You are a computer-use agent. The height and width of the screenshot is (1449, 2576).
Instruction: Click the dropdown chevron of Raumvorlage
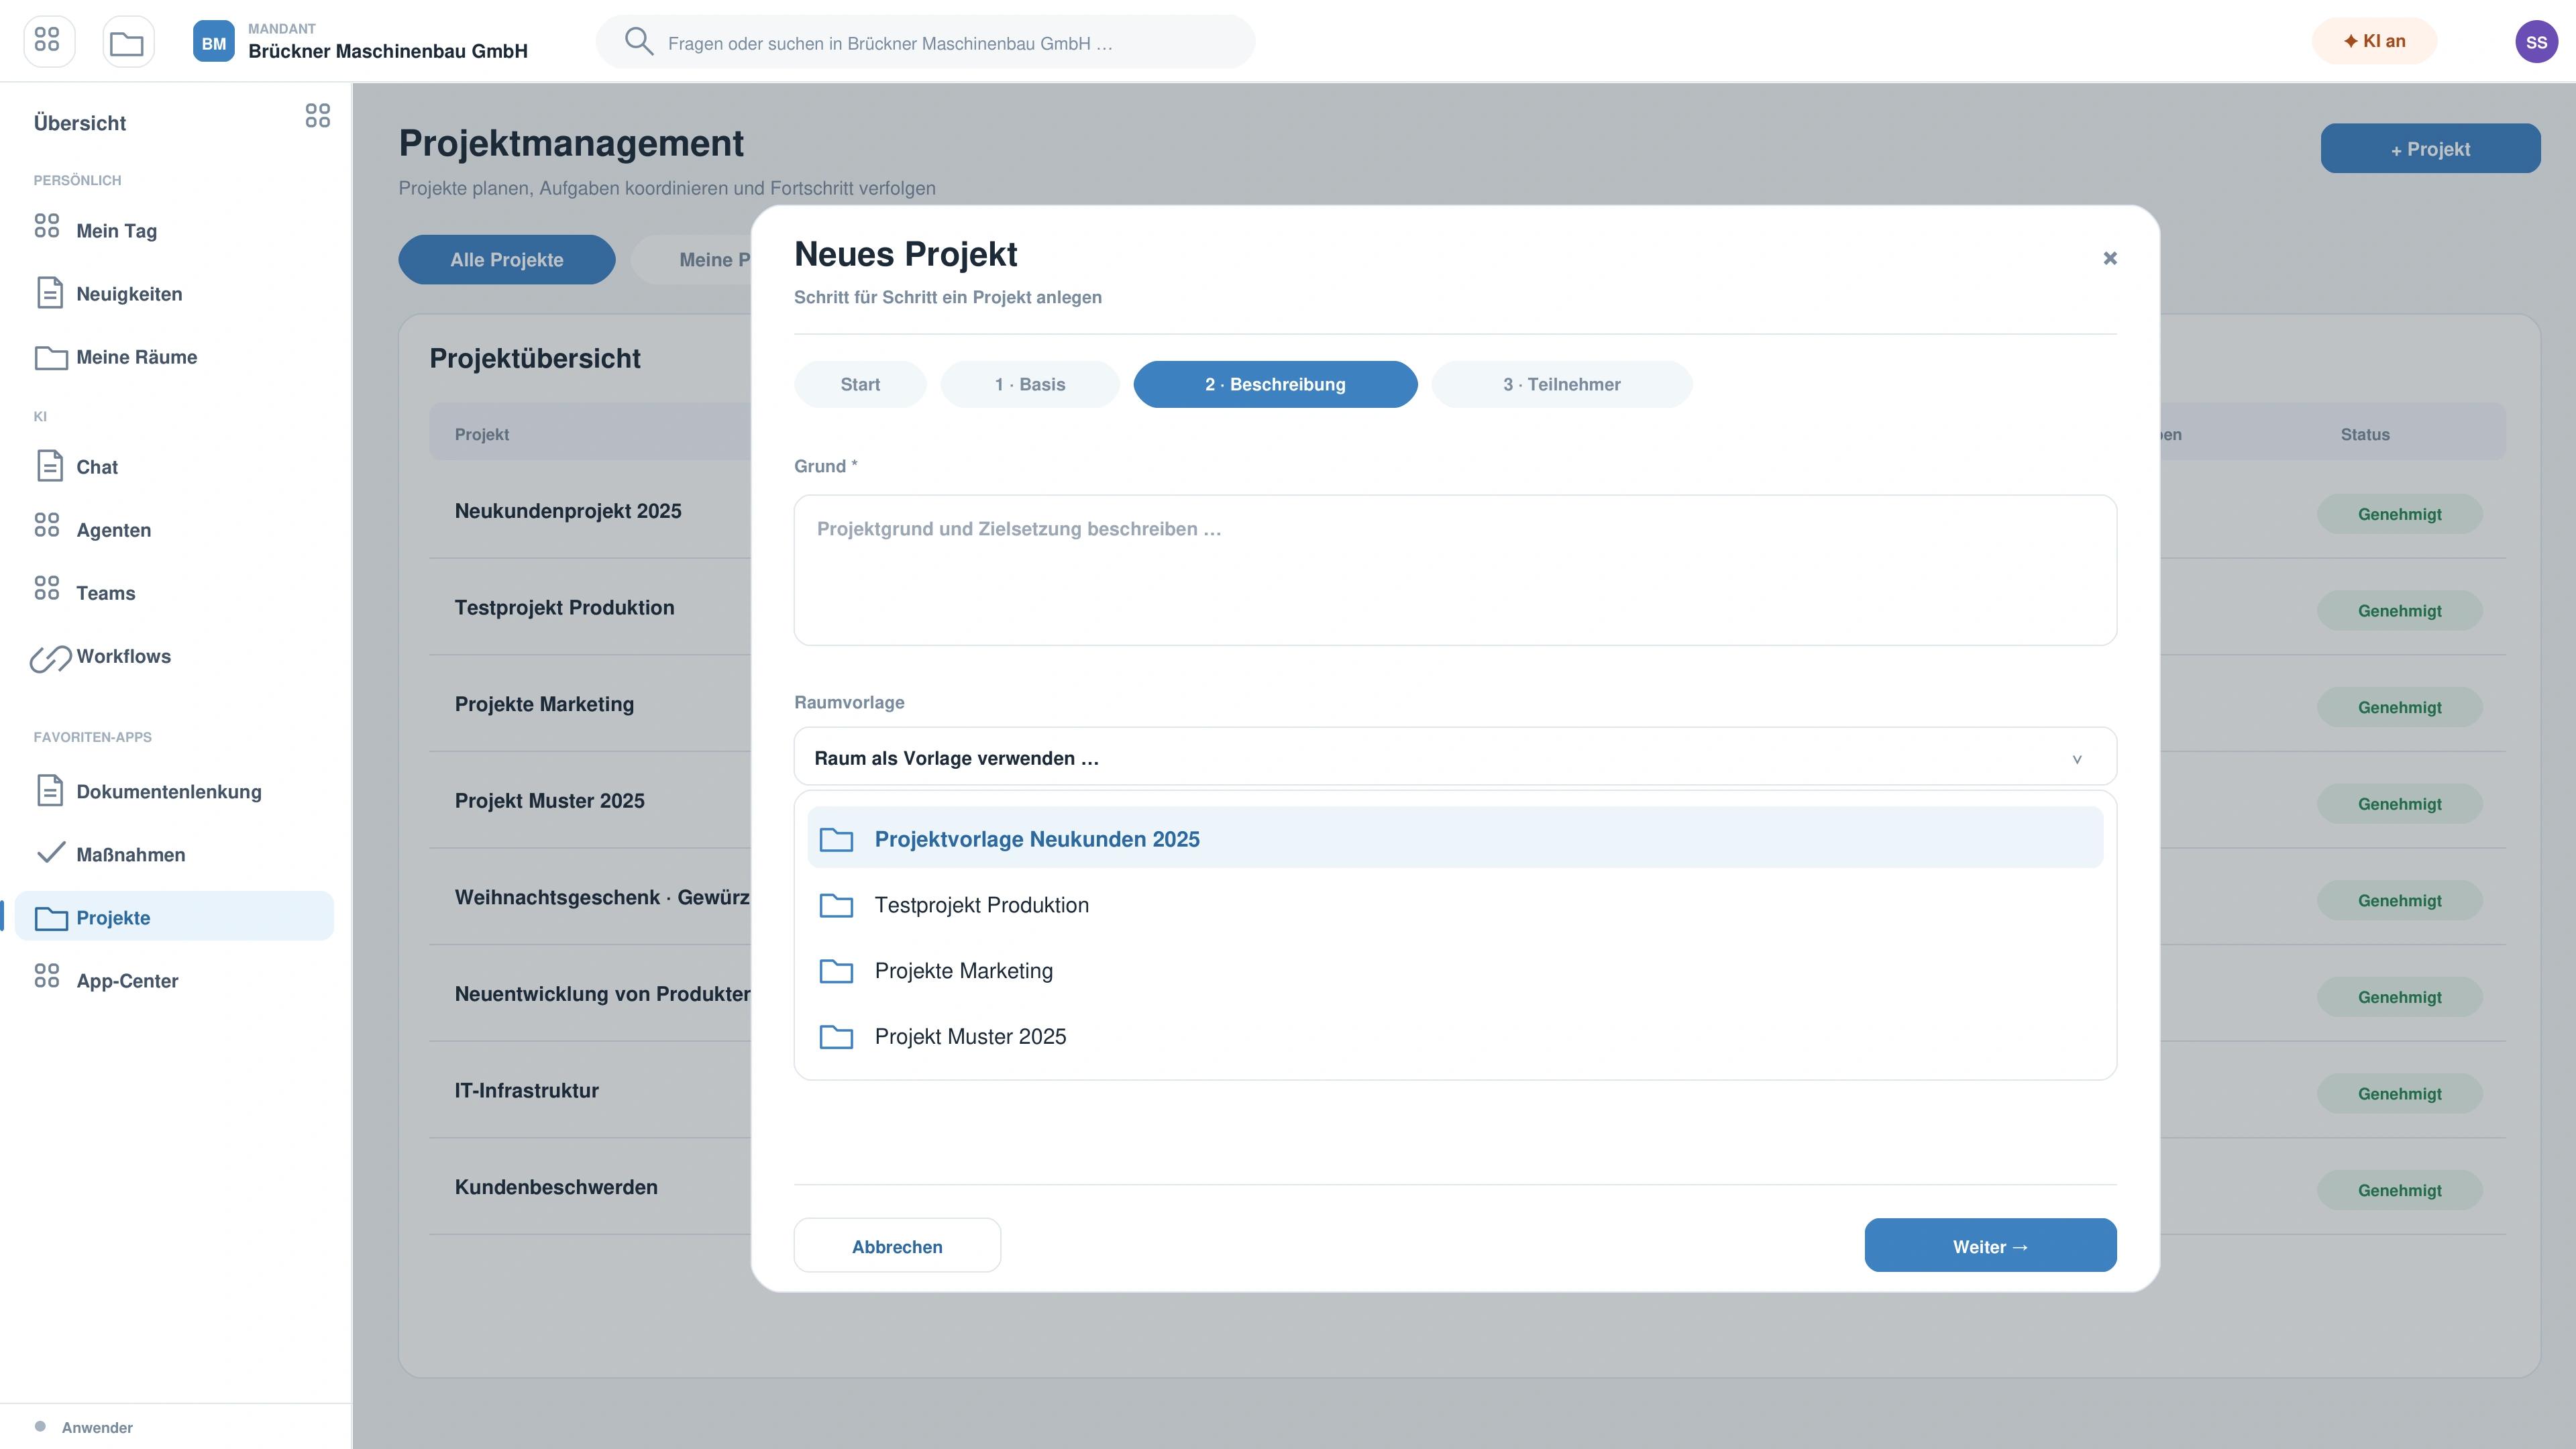click(x=2076, y=759)
